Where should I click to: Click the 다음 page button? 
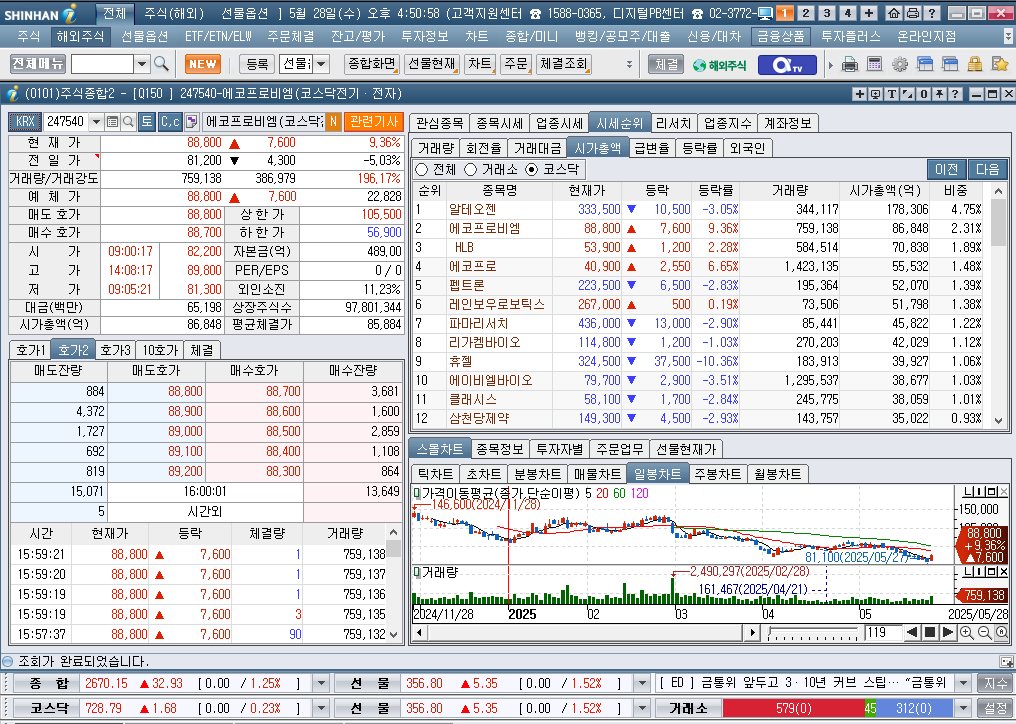(x=987, y=169)
